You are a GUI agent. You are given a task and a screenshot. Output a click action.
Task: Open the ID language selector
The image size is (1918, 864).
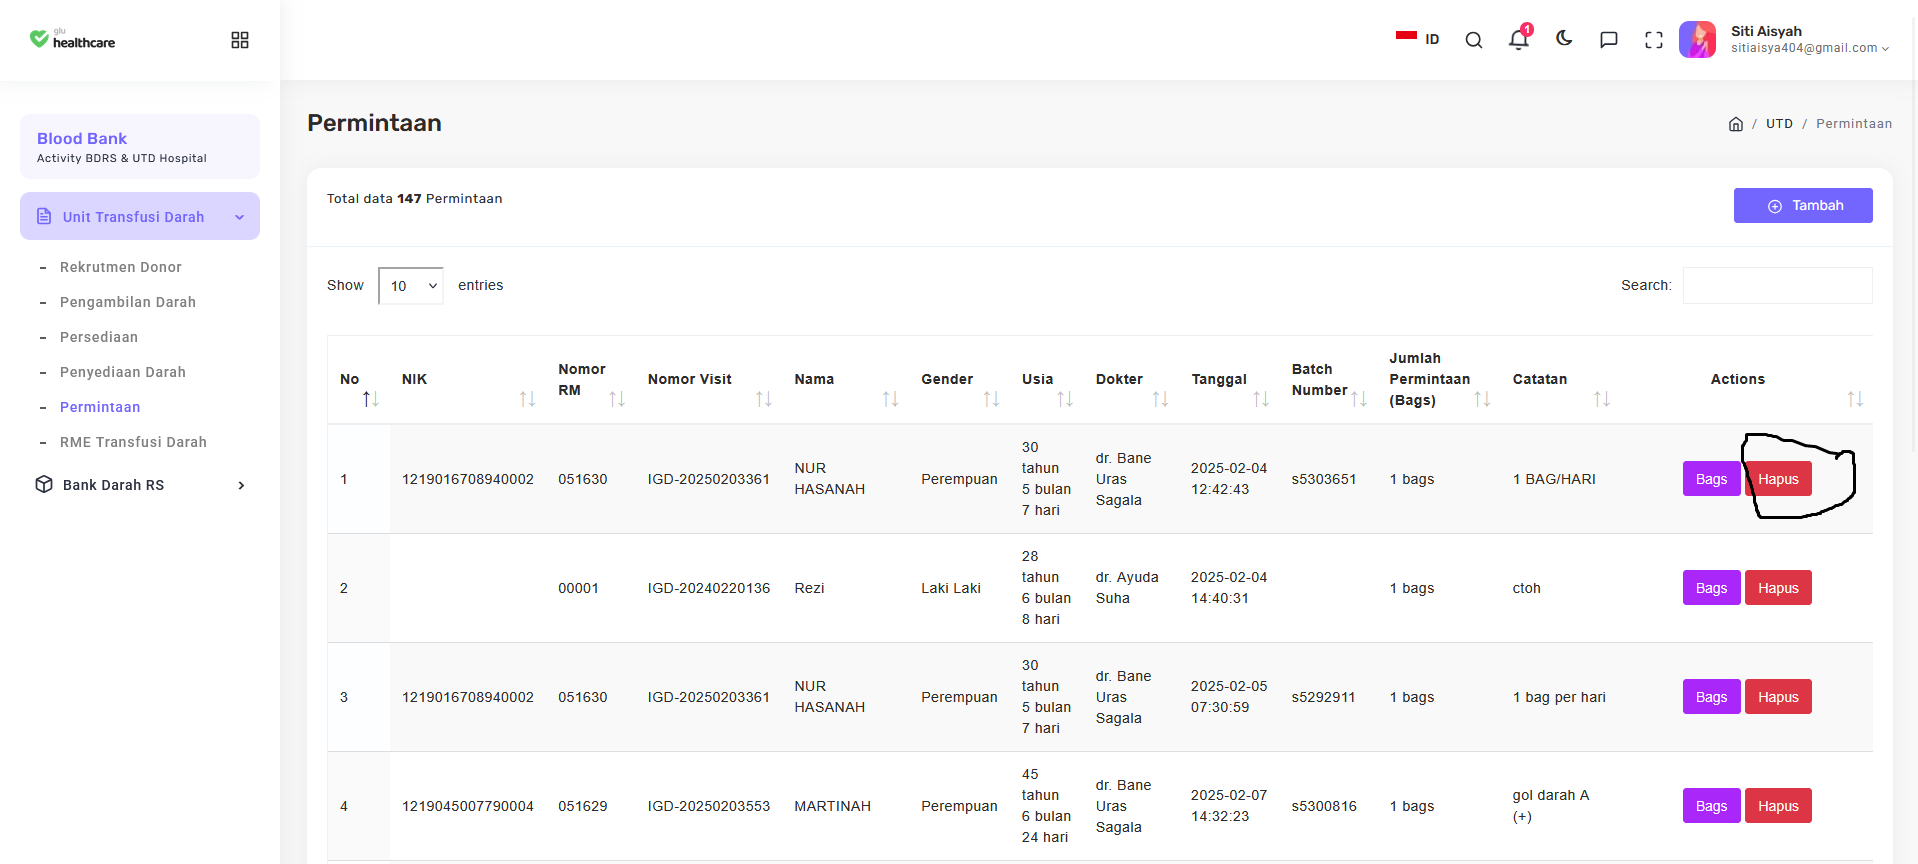(x=1418, y=39)
